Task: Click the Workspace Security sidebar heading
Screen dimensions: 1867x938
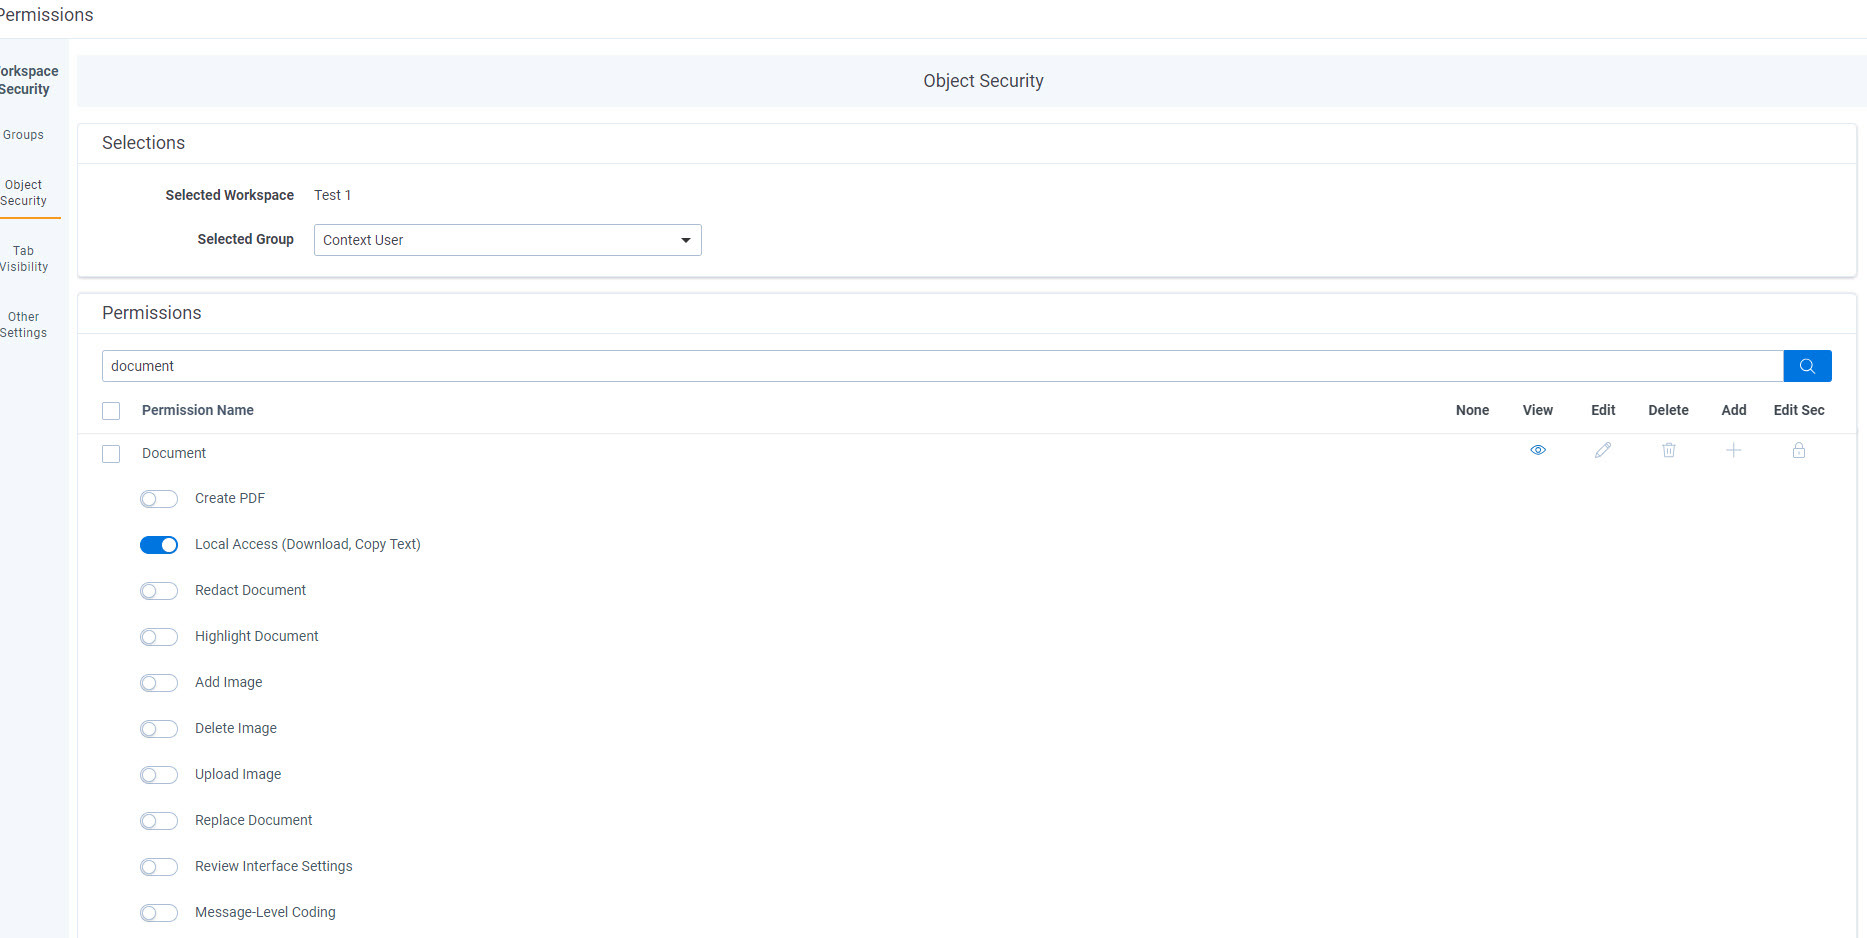Action: 28,80
